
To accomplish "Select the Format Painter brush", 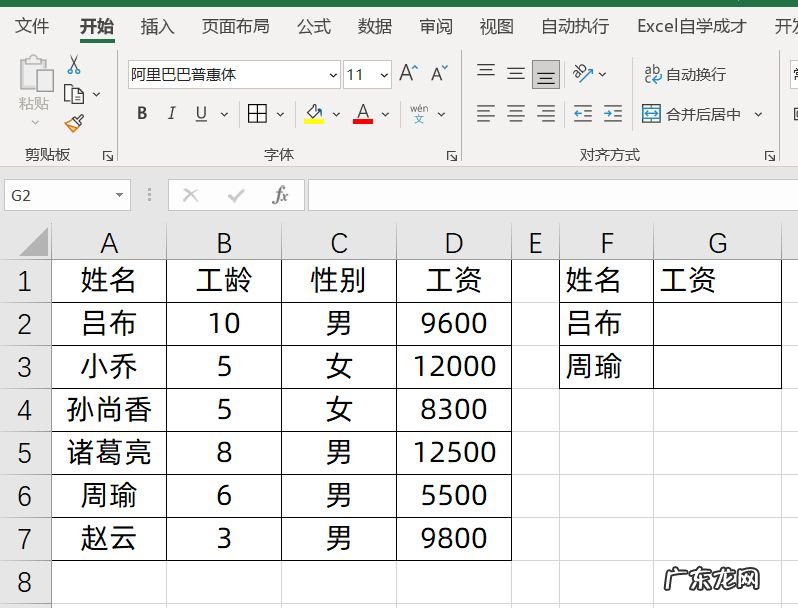I will pos(74,123).
